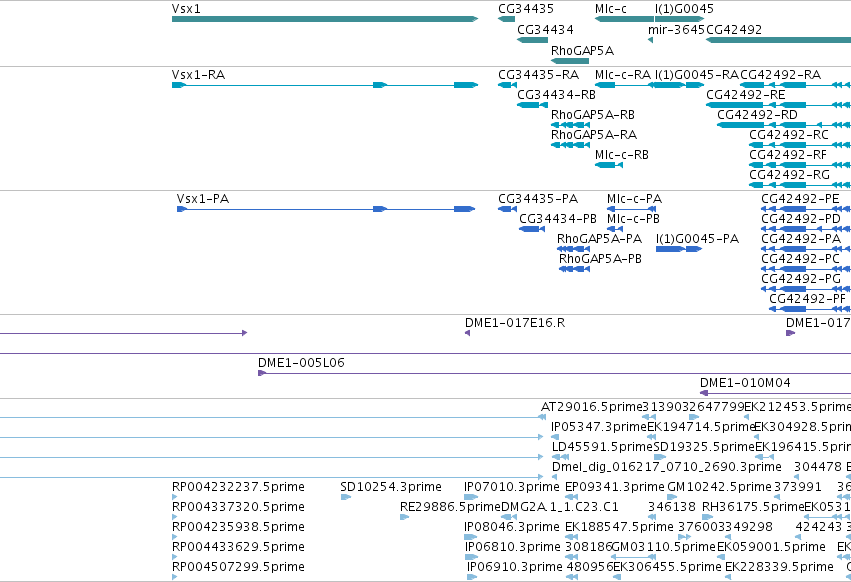Screen dimensions: 851x582
Task: Click the EP09341.3prime EST
Action: click(571, 497)
